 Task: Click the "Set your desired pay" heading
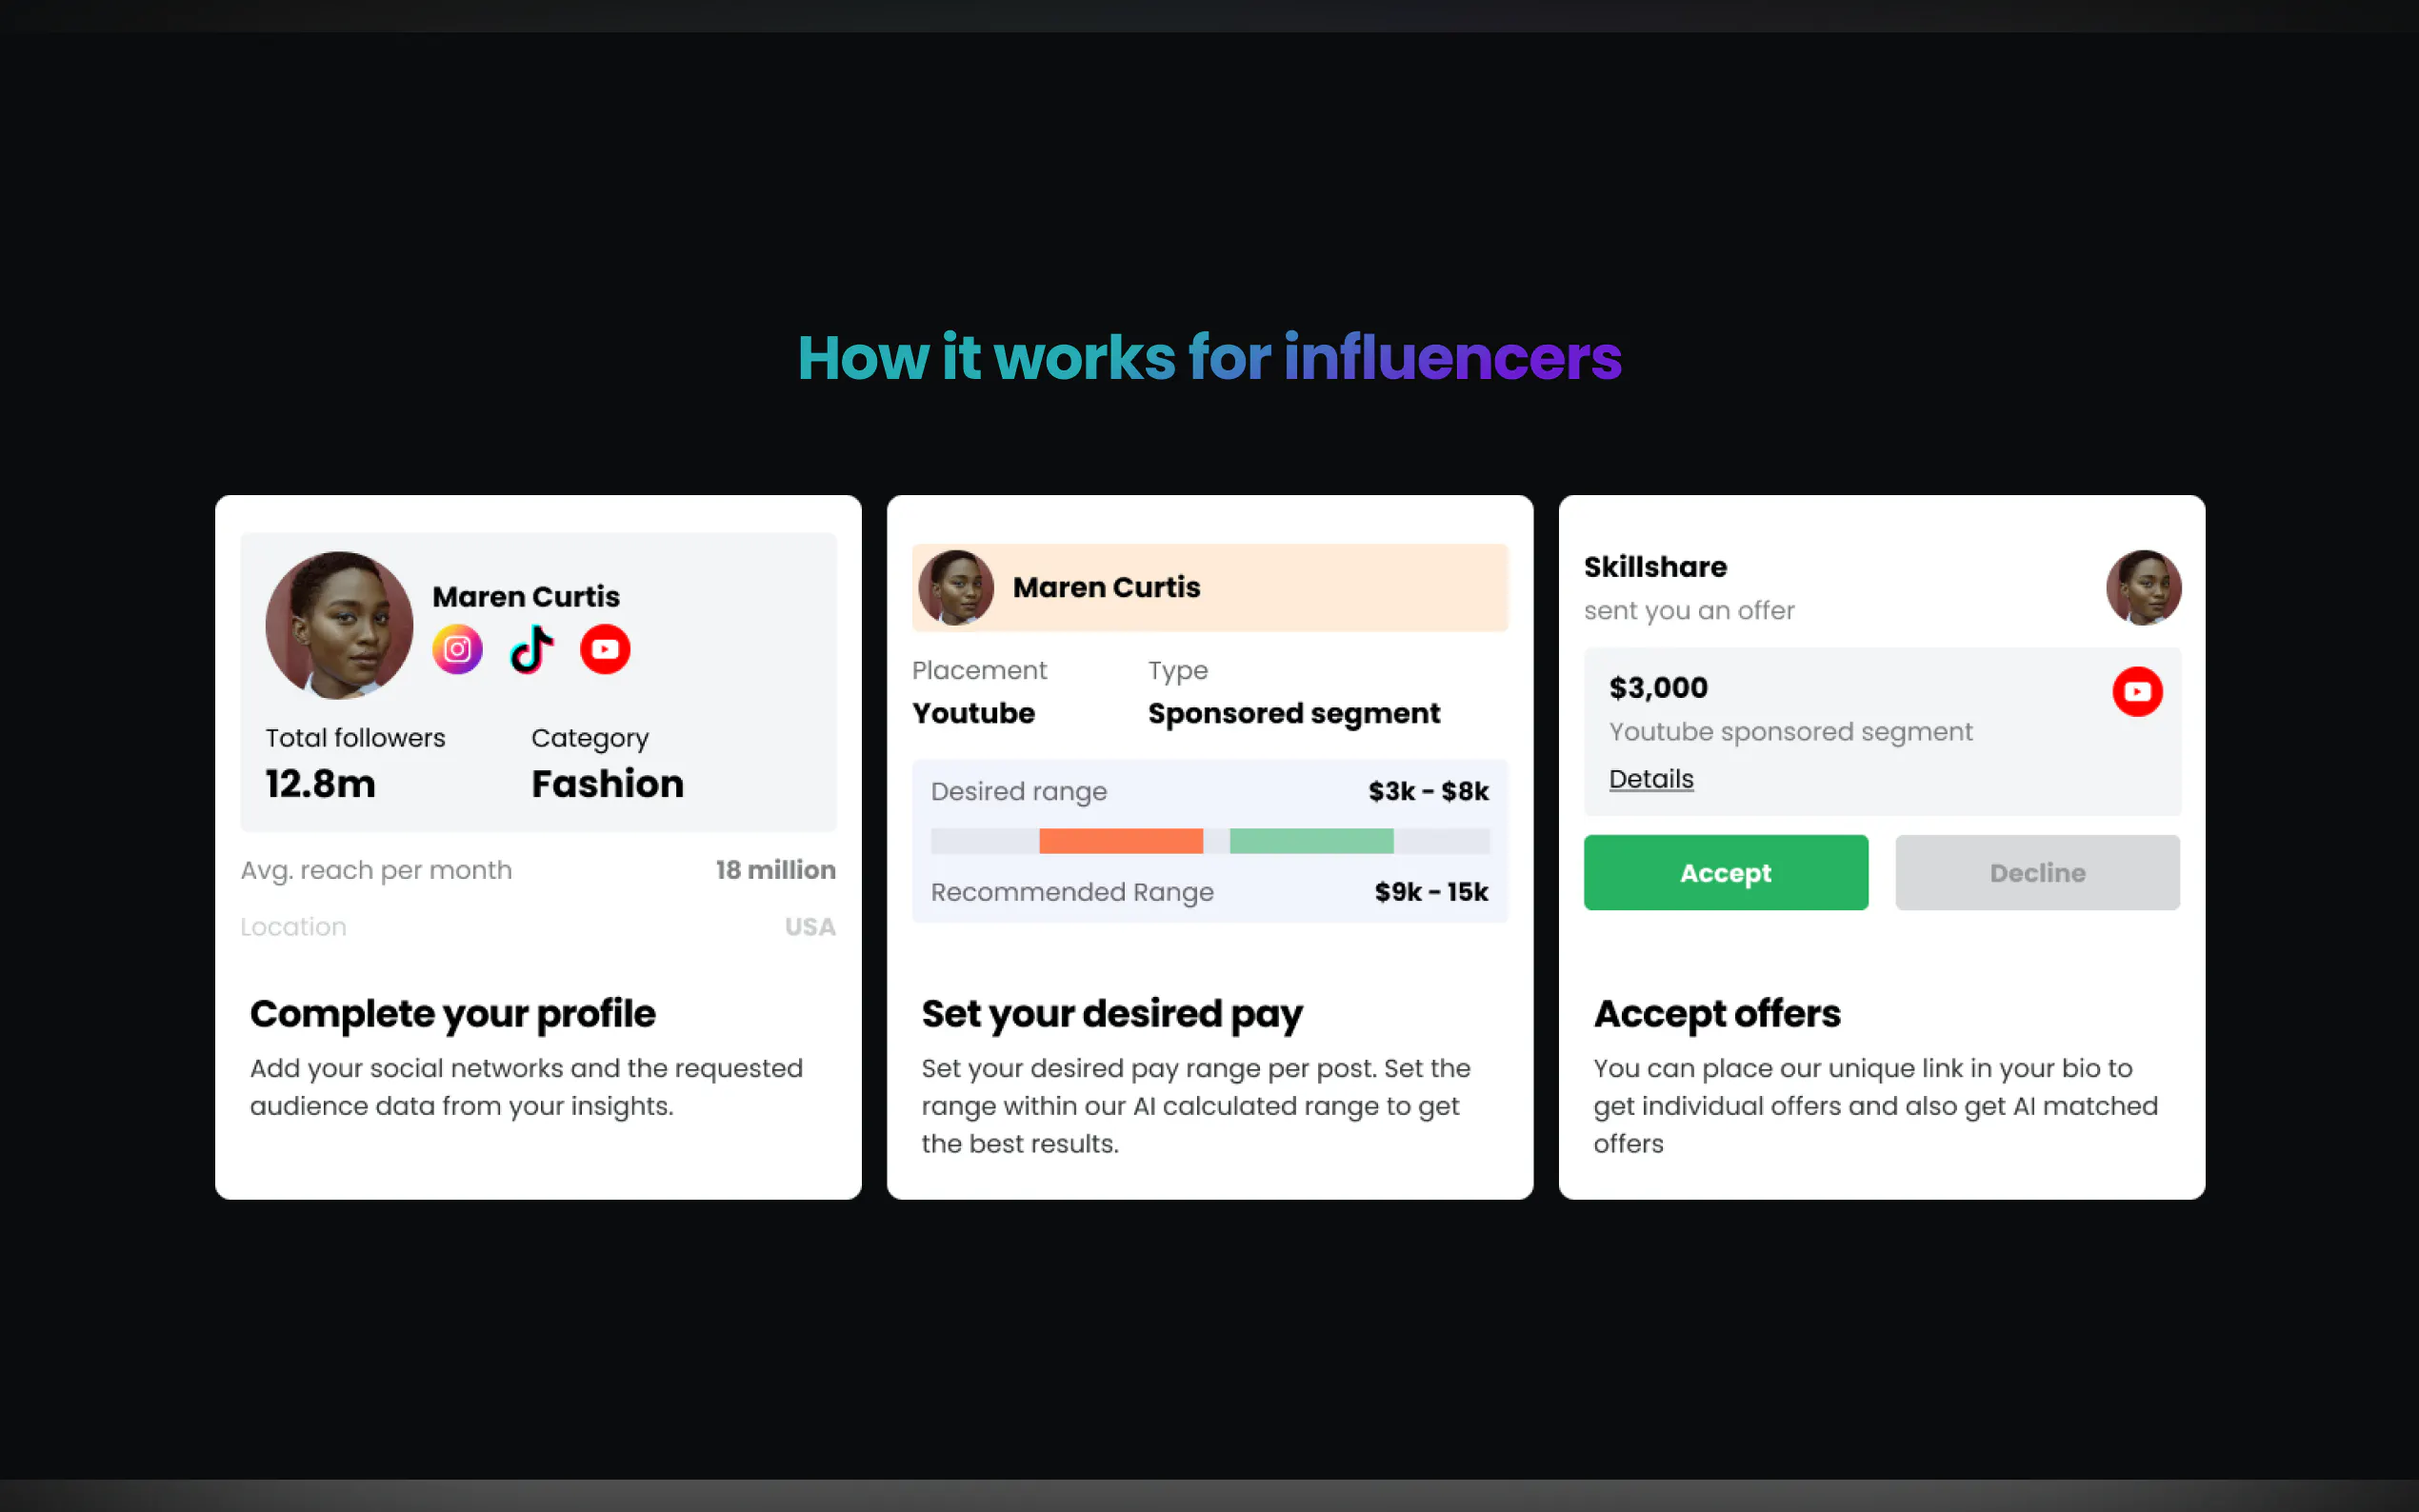coord(1112,1014)
